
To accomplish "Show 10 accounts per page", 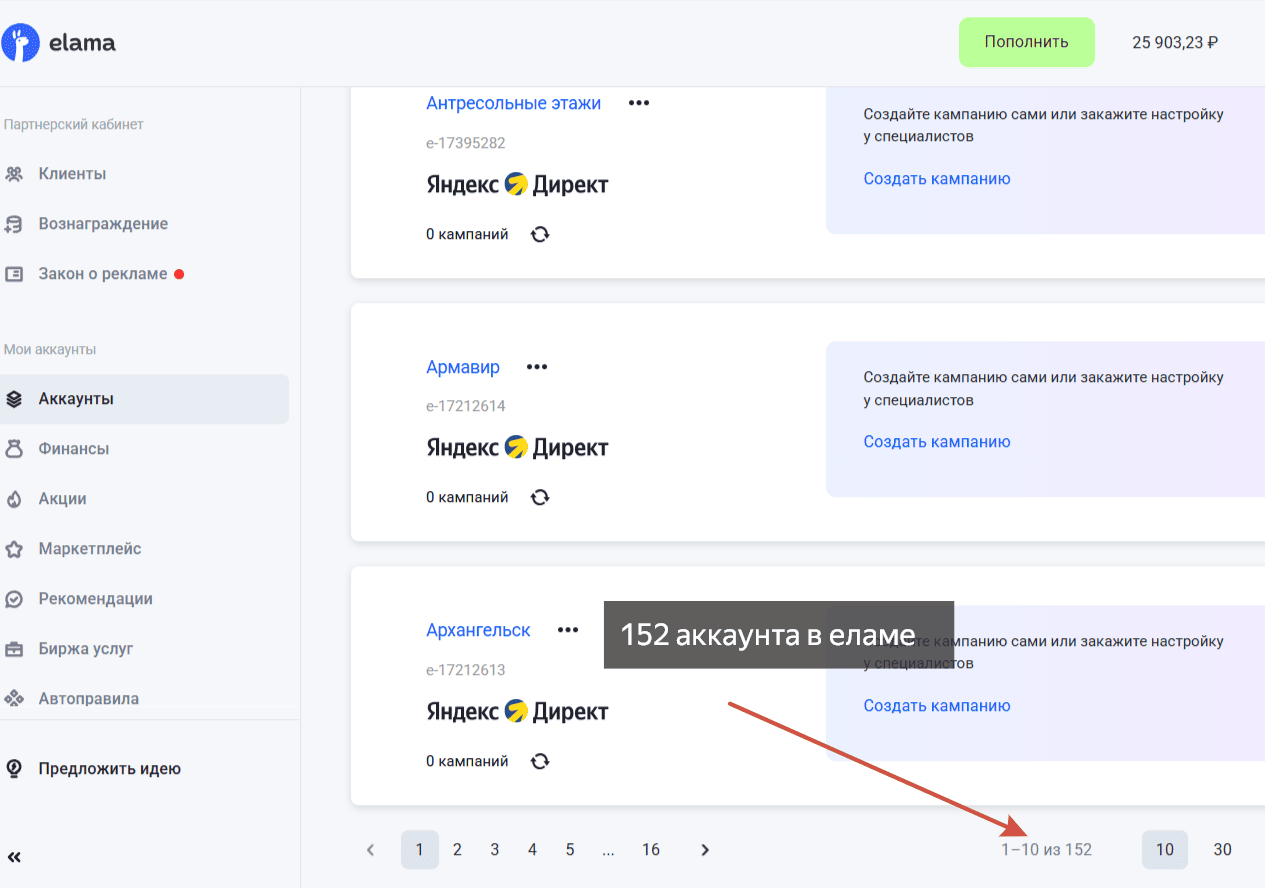I will (x=1165, y=850).
